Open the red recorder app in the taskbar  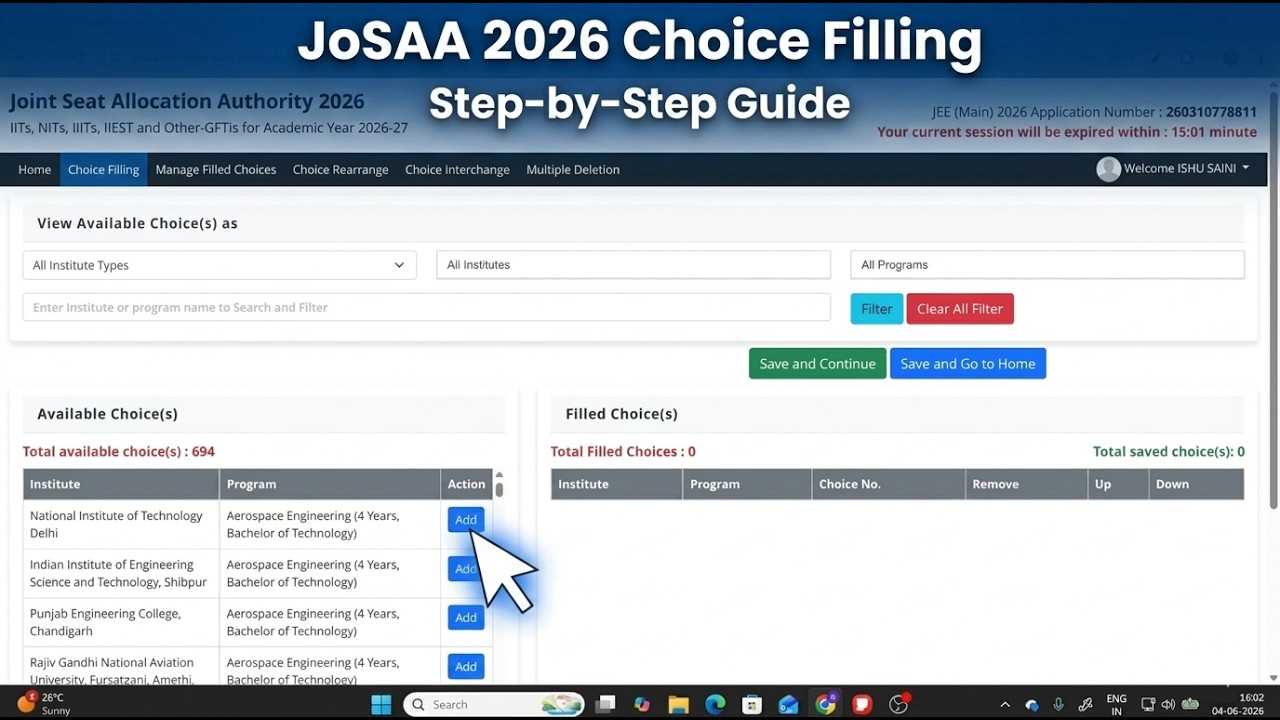click(862, 704)
